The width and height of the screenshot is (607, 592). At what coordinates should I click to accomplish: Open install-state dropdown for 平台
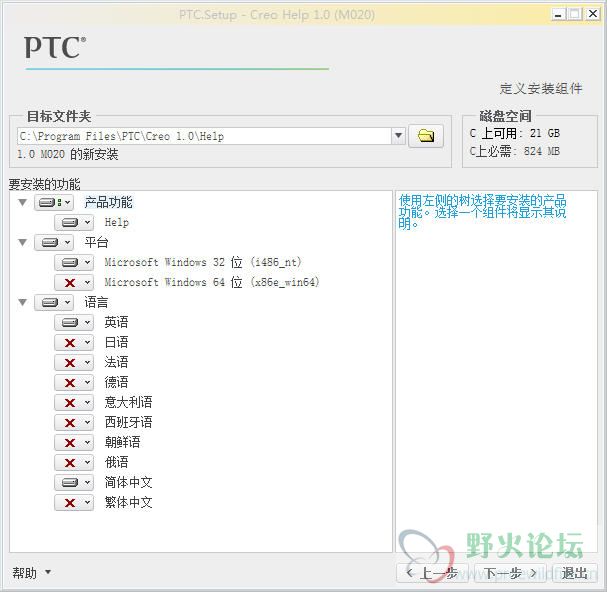[54, 242]
